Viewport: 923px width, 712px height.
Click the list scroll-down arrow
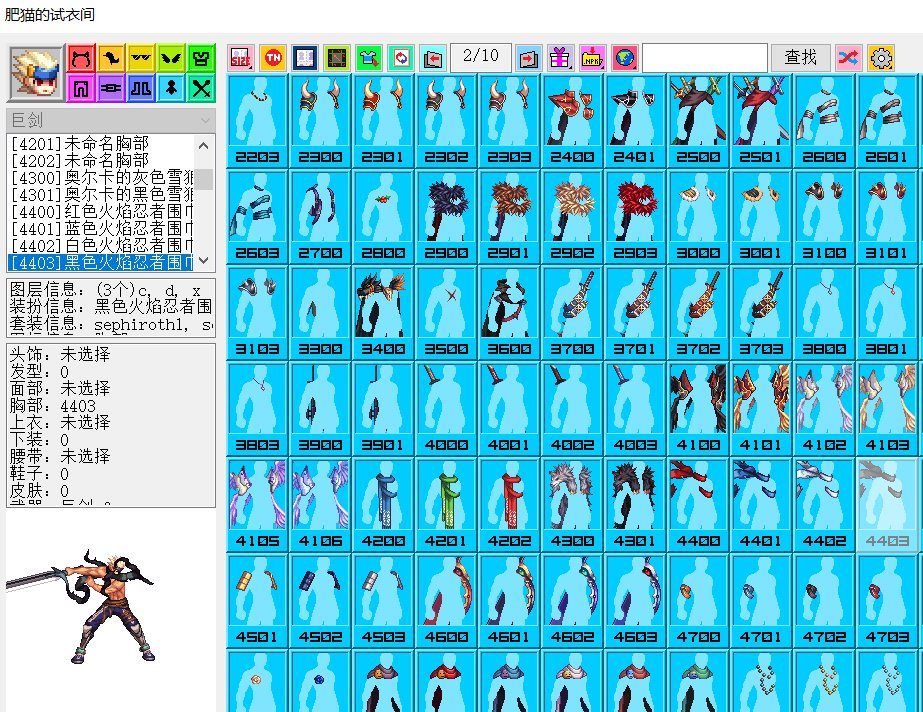(204, 260)
